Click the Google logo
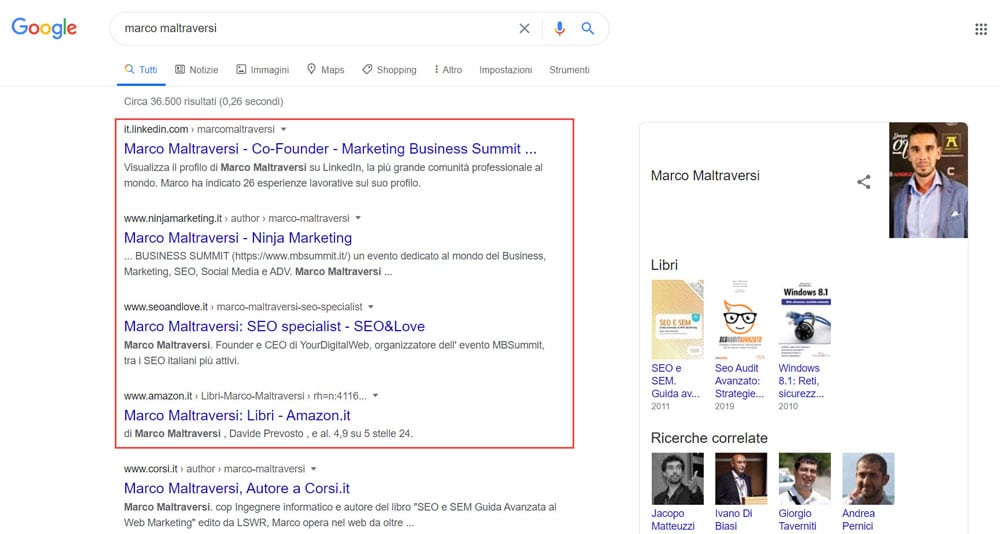1000x534 pixels. [x=44, y=28]
